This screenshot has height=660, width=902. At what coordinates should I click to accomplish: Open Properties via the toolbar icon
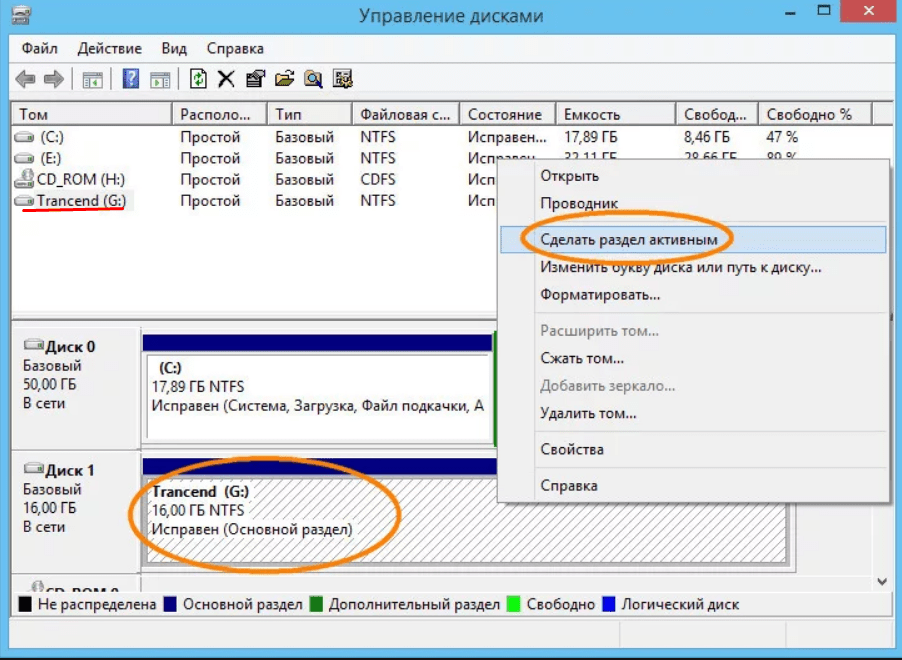click(x=256, y=79)
